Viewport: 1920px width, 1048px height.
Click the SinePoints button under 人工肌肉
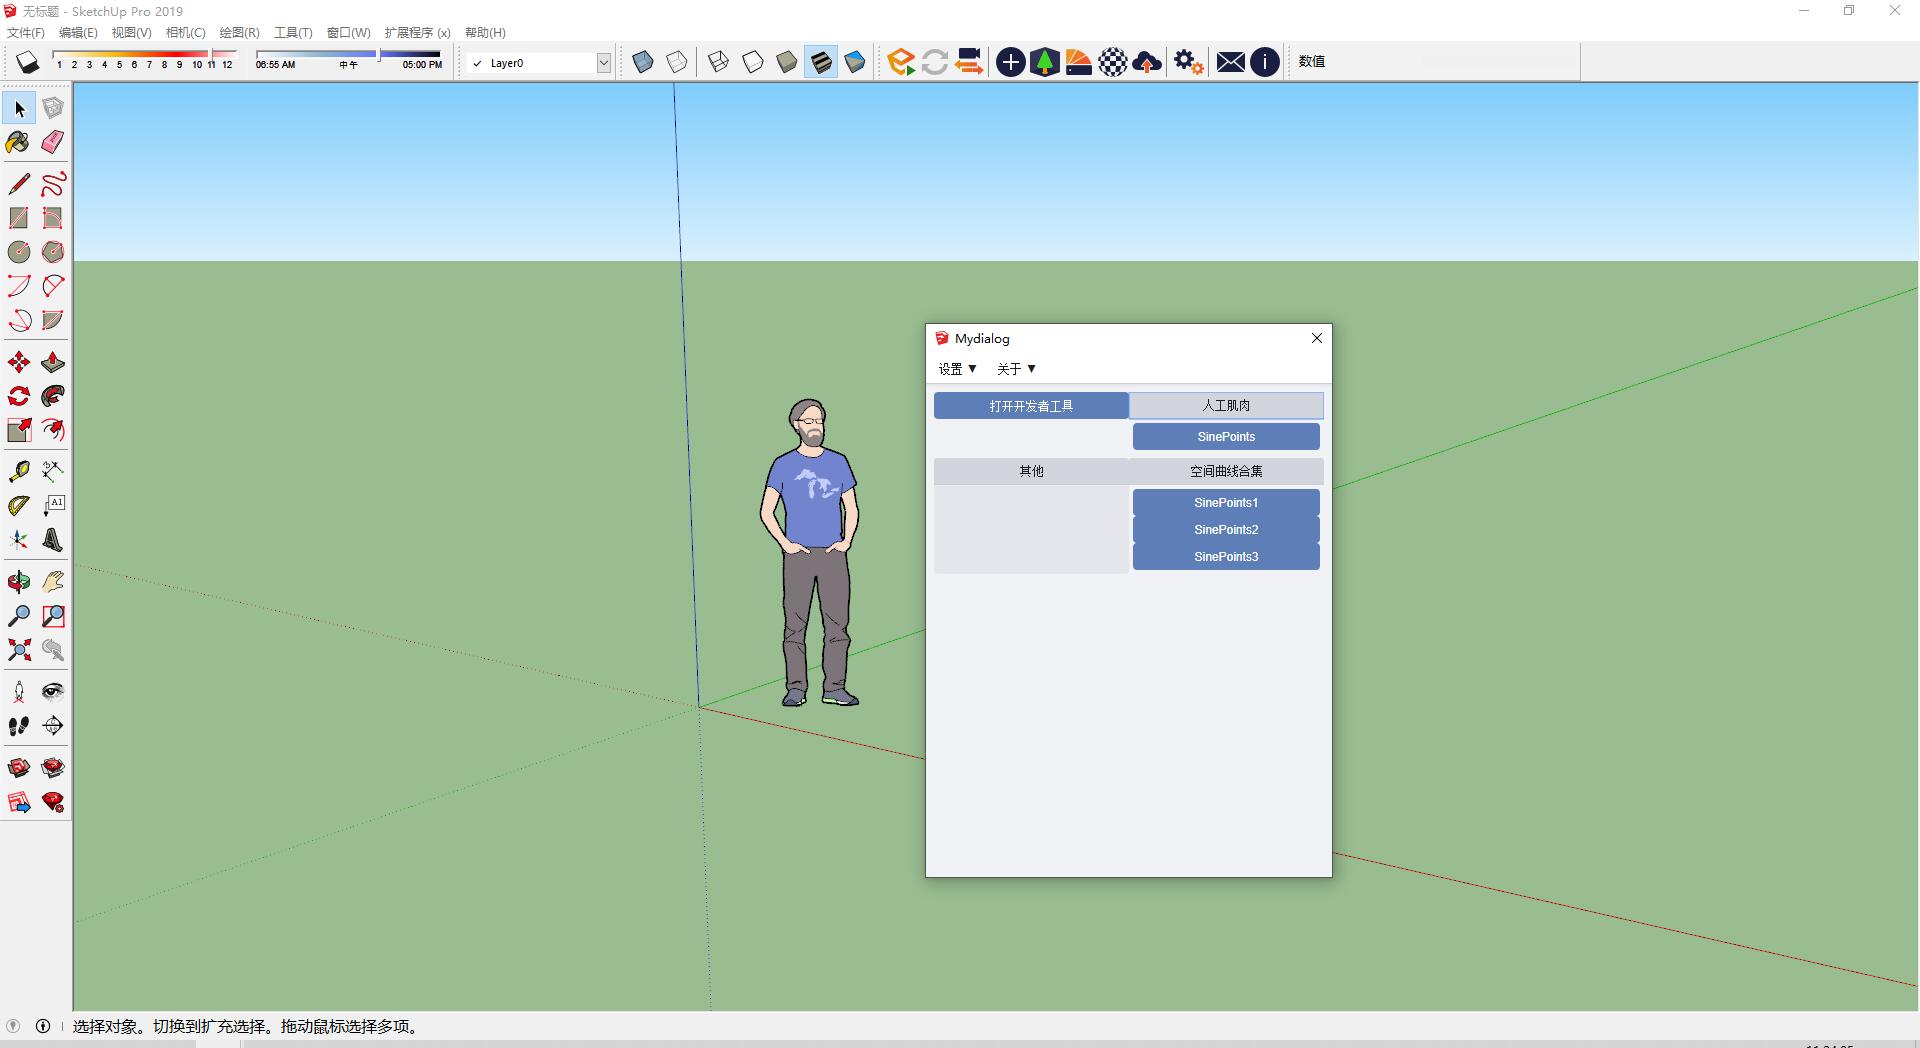coord(1226,437)
